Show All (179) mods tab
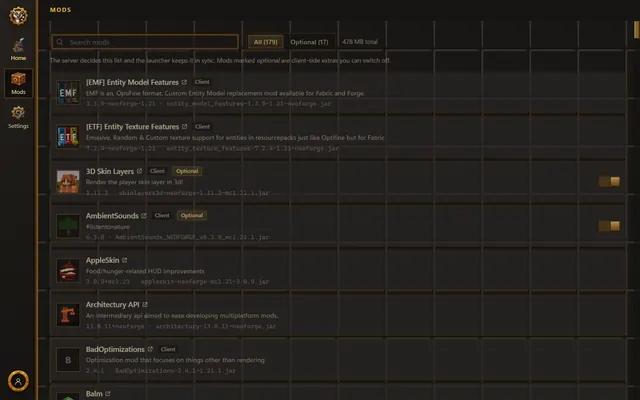640x400 pixels. [x=265, y=42]
